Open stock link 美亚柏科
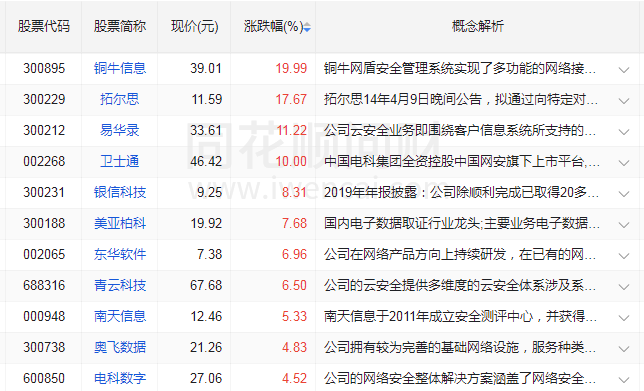The image size is (644, 391). [120, 223]
